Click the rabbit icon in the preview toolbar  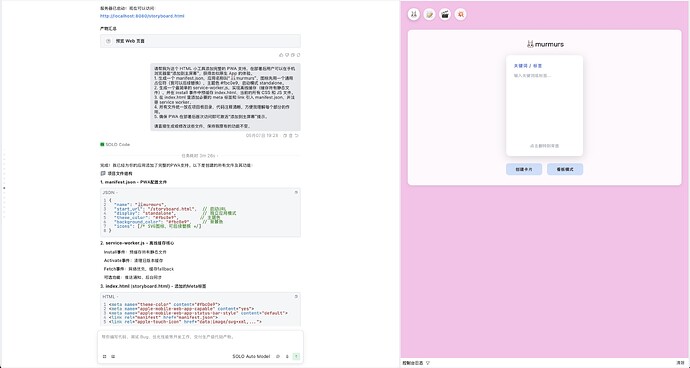(414, 15)
